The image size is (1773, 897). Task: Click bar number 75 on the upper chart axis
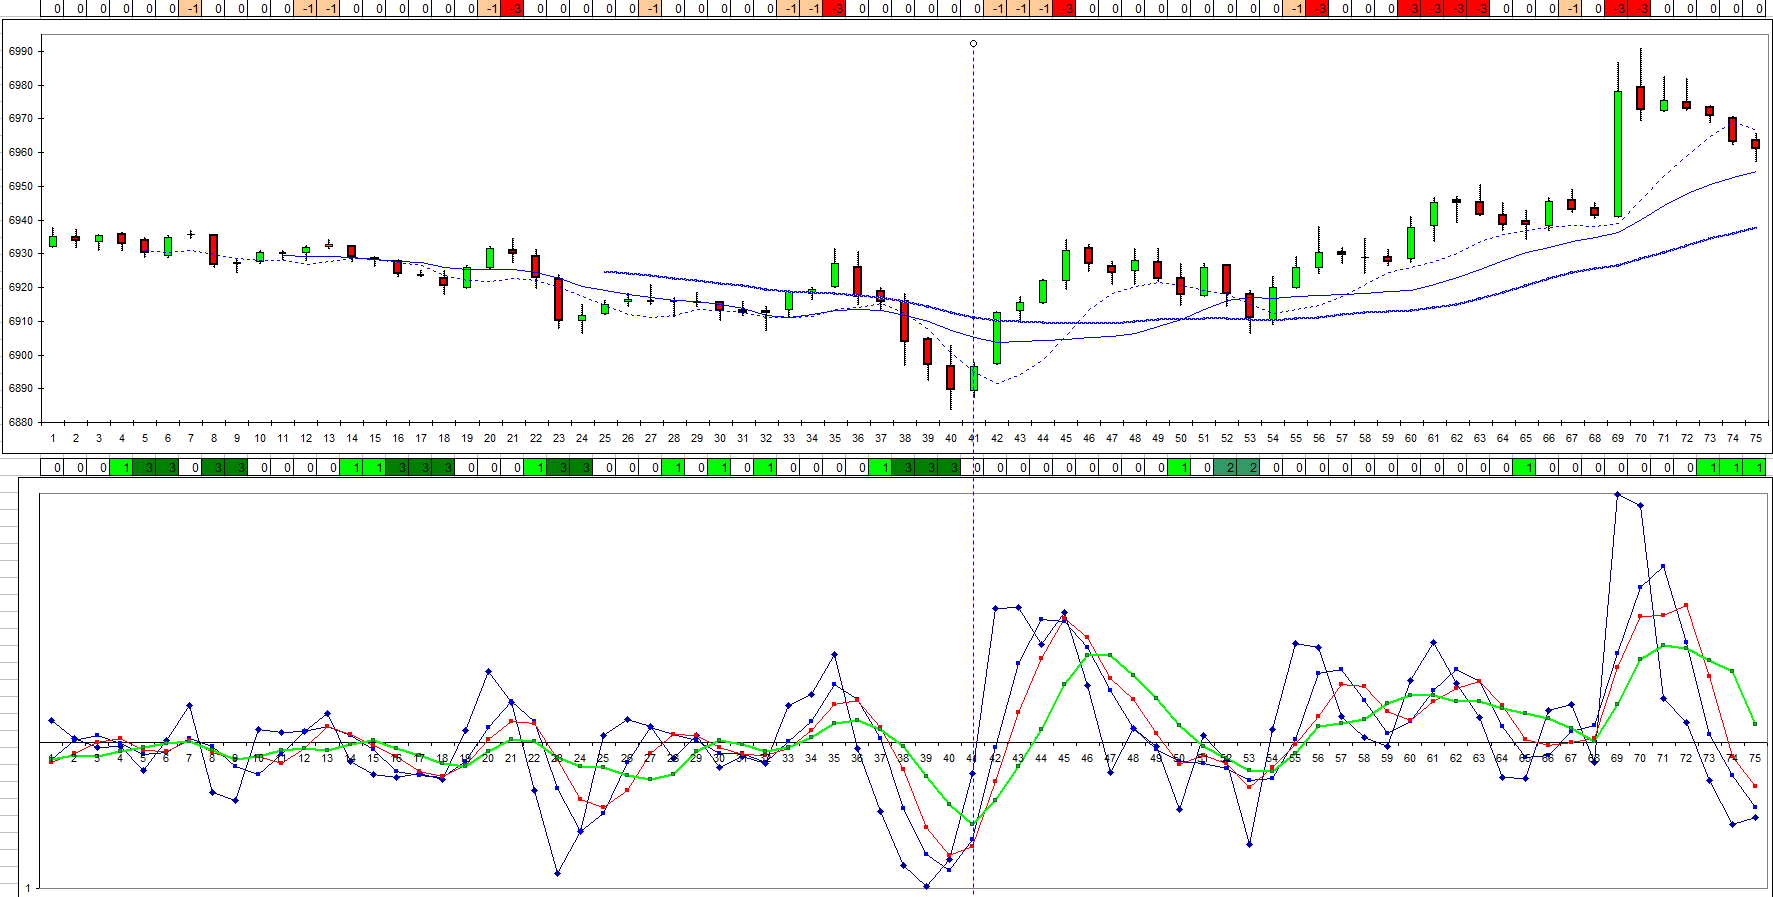[1755, 438]
